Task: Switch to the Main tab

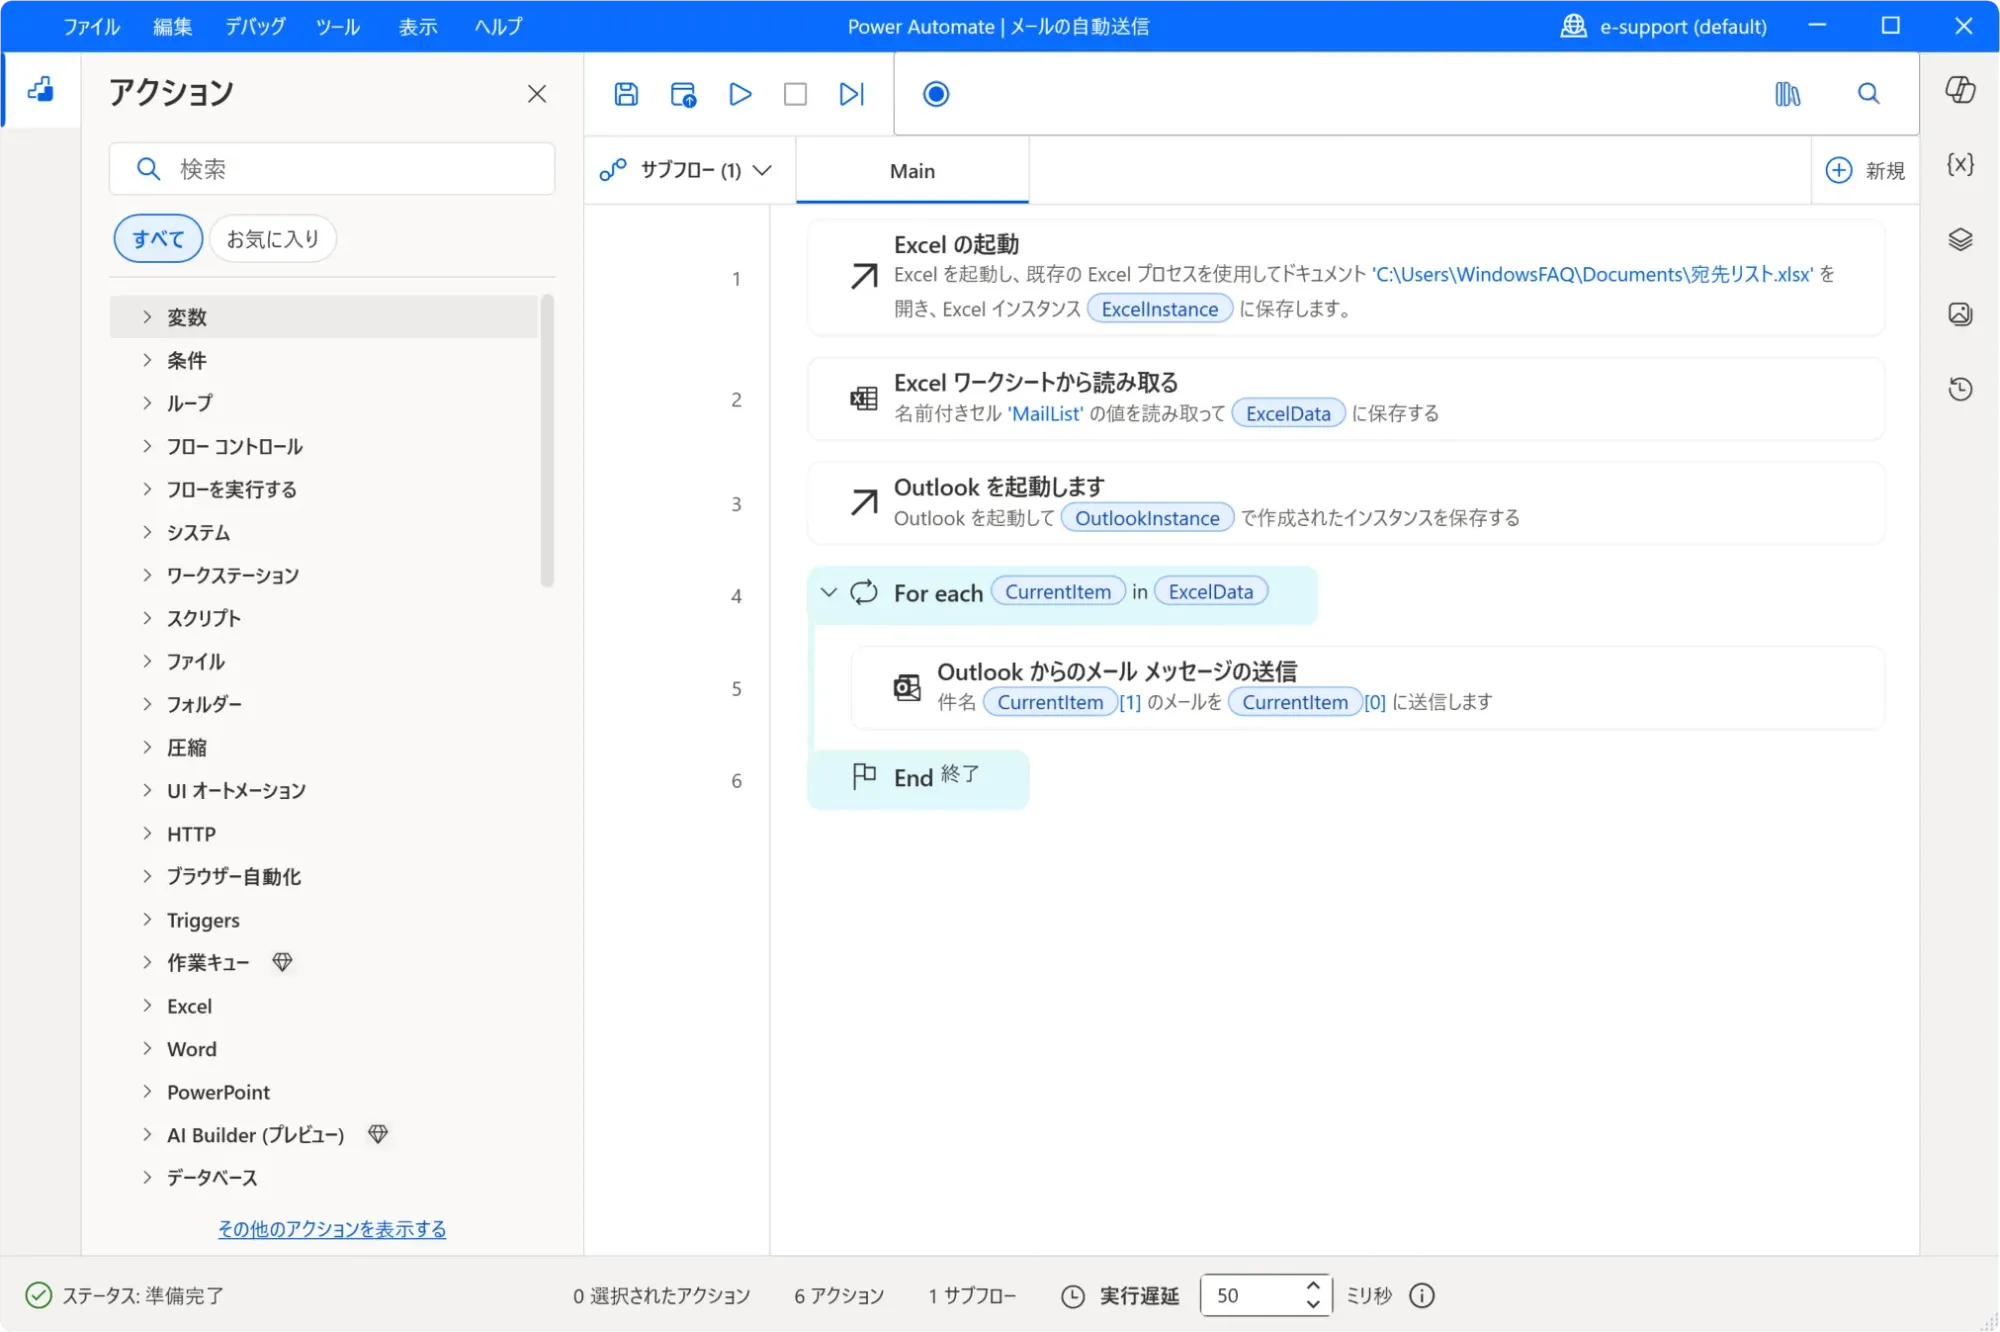Action: [x=912, y=171]
